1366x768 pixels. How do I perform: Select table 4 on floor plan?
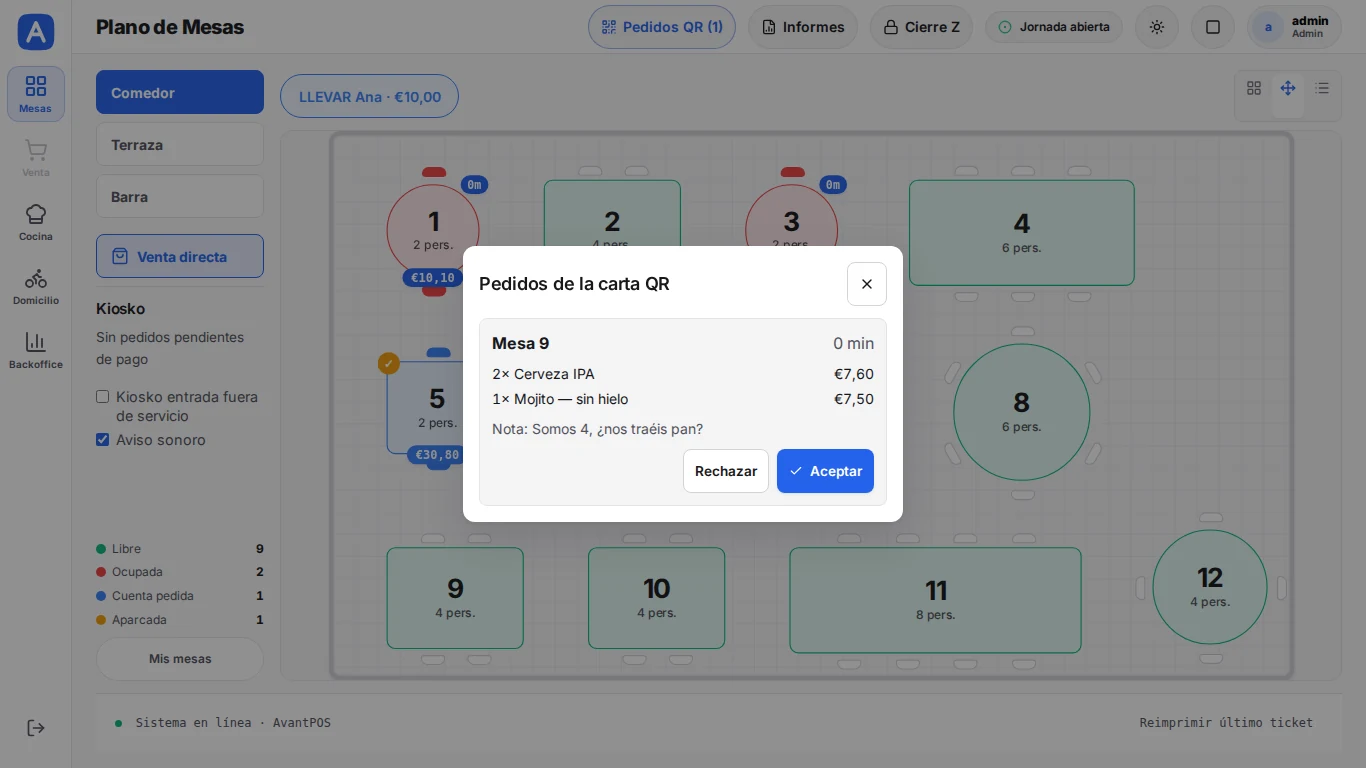click(x=1021, y=232)
